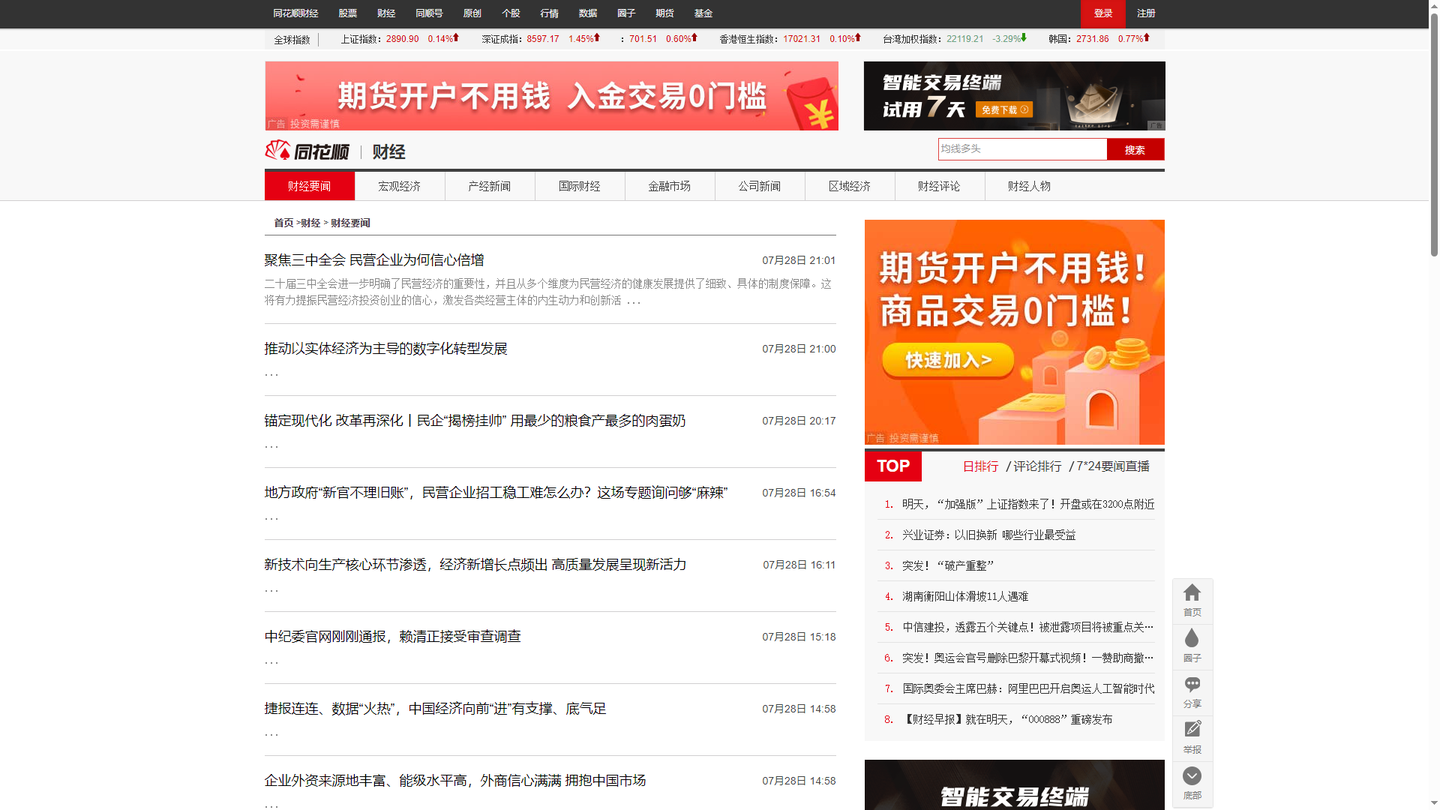Open ranked item 突发！“破产重整”
1440x810 pixels.
coord(948,566)
